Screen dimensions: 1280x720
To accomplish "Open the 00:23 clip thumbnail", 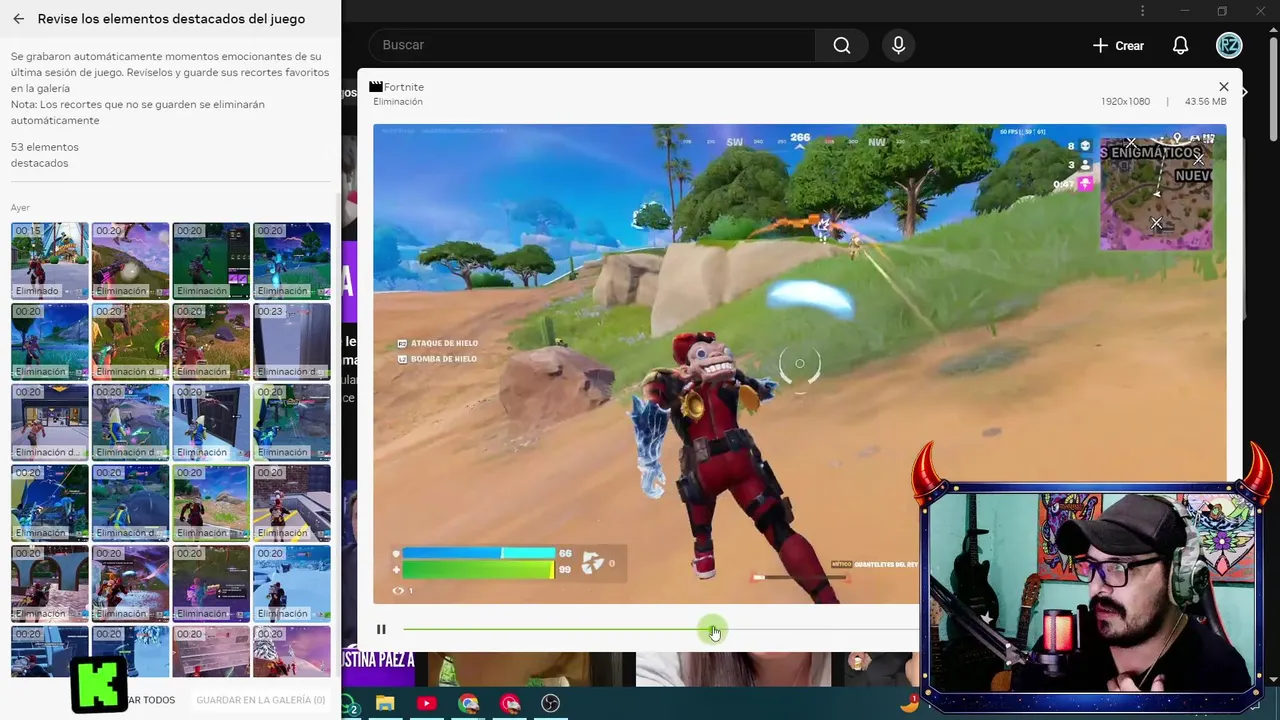I will click(291, 341).
